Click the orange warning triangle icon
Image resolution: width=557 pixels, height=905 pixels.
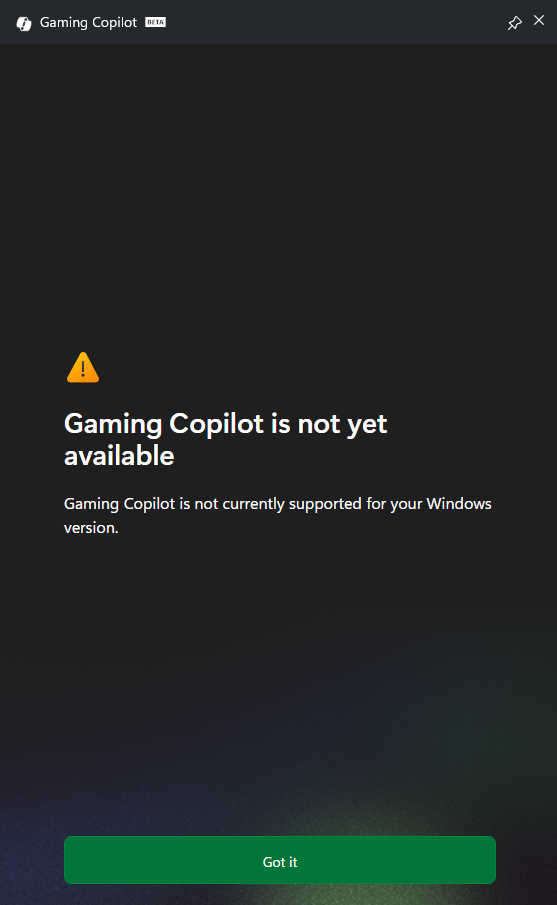tap(83, 368)
